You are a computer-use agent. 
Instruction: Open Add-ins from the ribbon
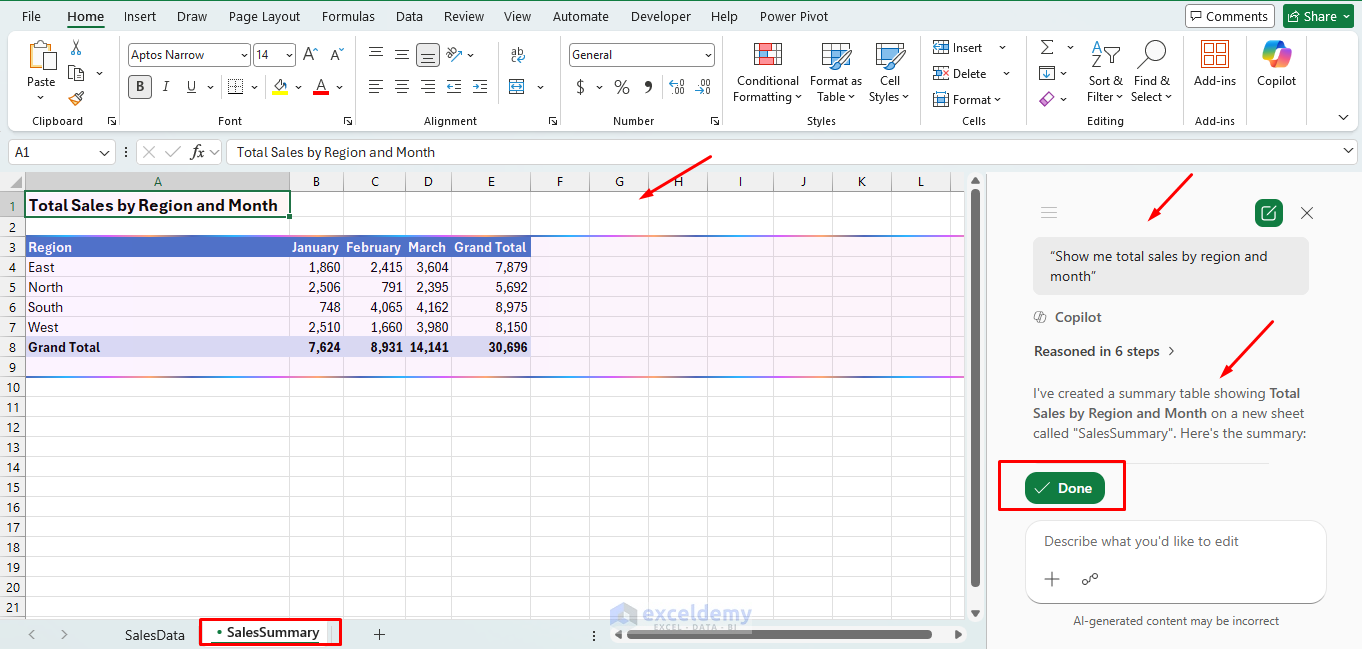tap(1215, 63)
